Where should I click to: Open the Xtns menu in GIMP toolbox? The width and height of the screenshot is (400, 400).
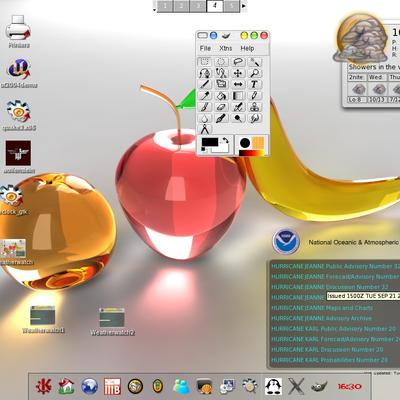(226, 48)
